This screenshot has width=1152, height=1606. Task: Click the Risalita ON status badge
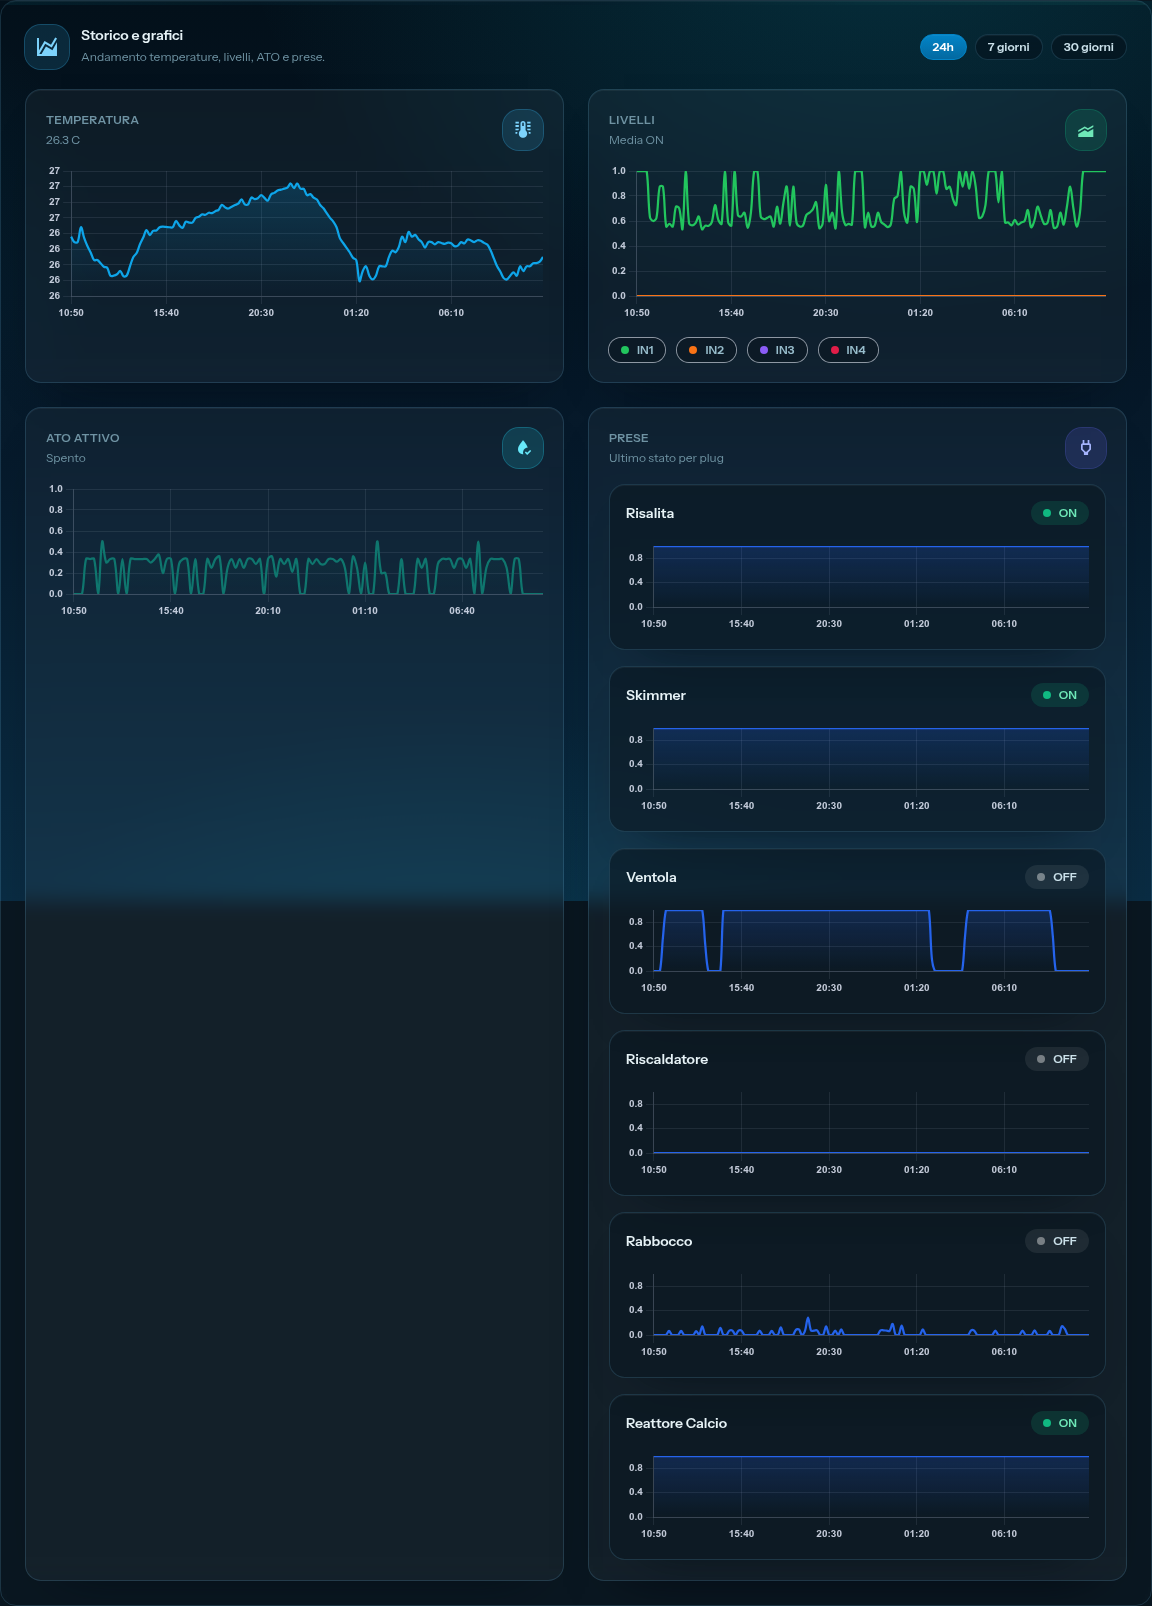pyautogui.click(x=1060, y=513)
